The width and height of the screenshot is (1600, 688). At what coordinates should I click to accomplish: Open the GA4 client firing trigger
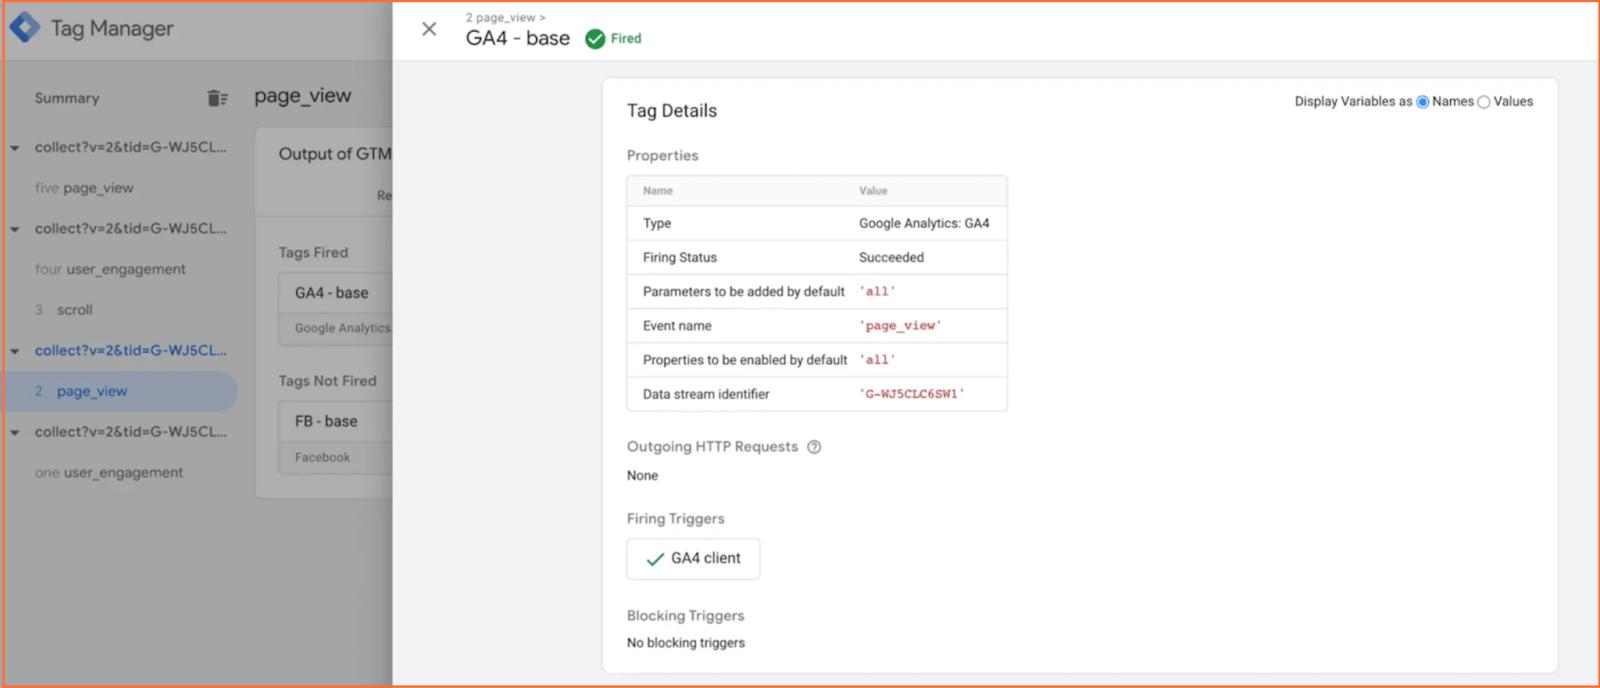693,559
